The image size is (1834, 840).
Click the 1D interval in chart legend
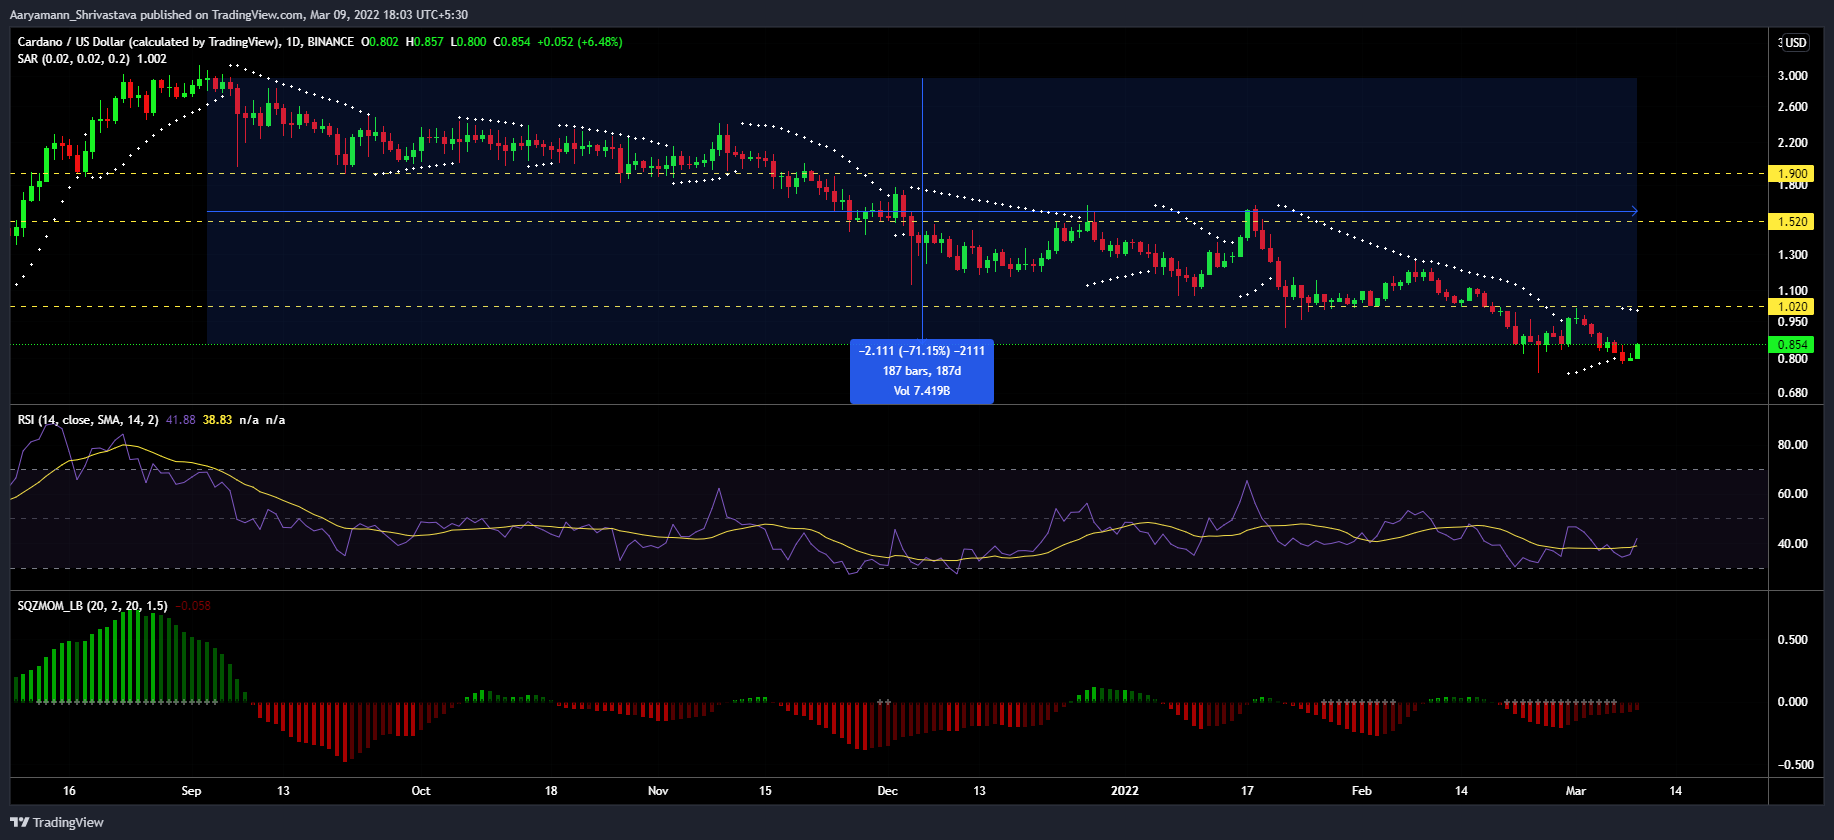tap(293, 42)
